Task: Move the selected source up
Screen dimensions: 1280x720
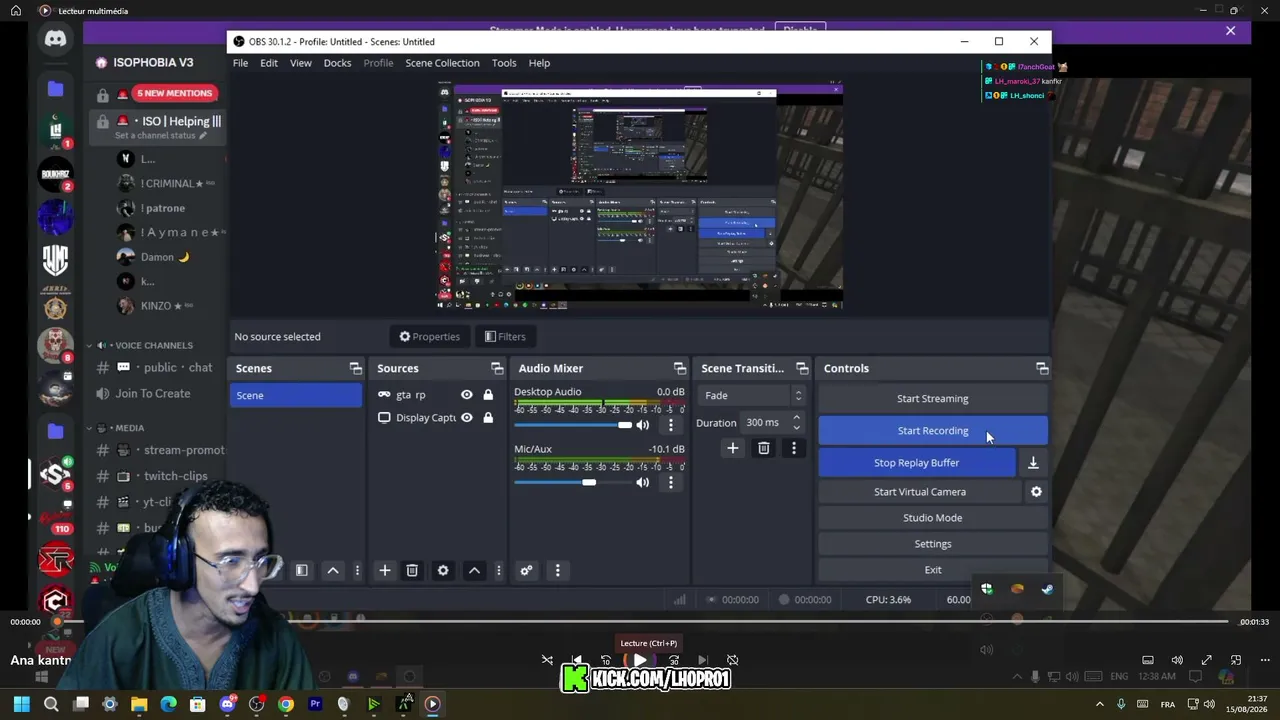Action: (474, 570)
